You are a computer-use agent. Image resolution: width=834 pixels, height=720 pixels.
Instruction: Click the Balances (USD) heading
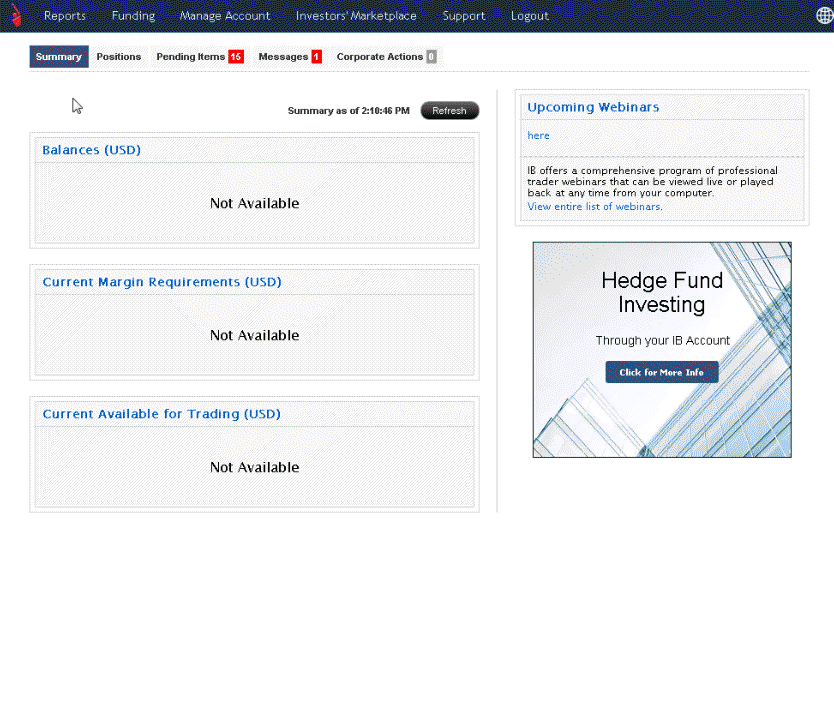coord(91,150)
